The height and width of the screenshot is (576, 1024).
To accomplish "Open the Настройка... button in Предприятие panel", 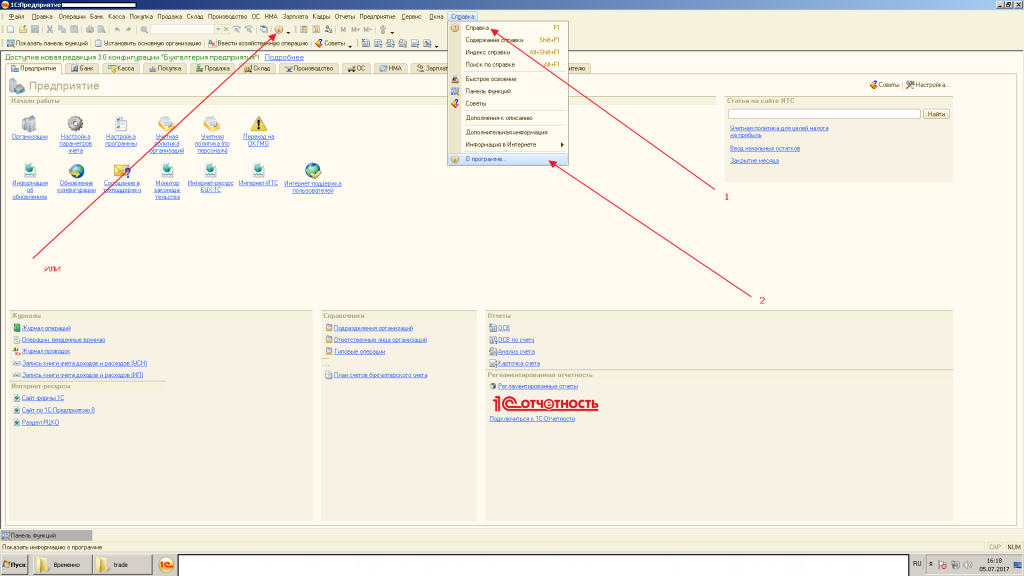I will 927,85.
